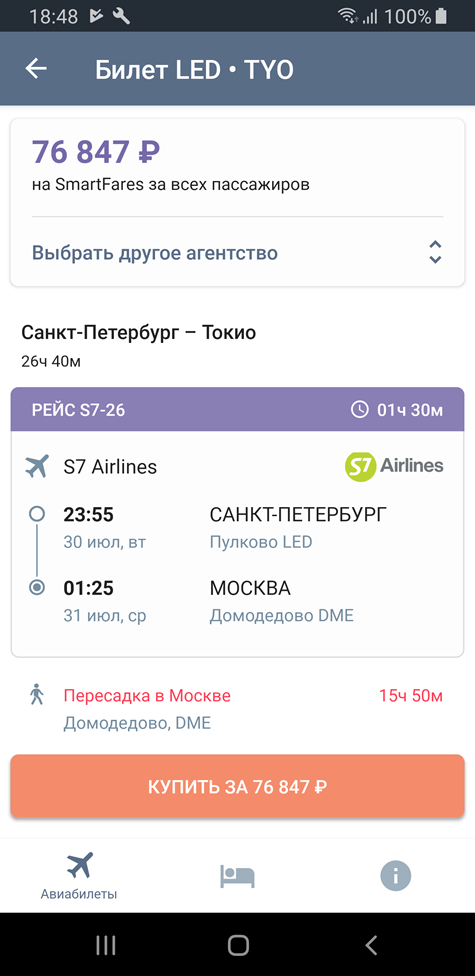Open Выбрать другое агентство selector
This screenshot has width=475, height=976.
point(237,253)
